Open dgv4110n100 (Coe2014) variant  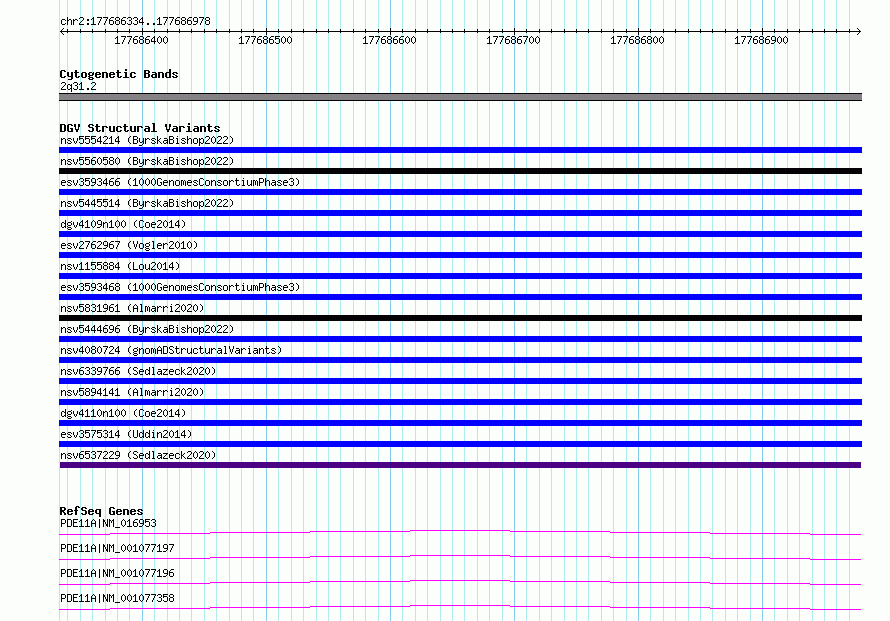tap(123, 413)
